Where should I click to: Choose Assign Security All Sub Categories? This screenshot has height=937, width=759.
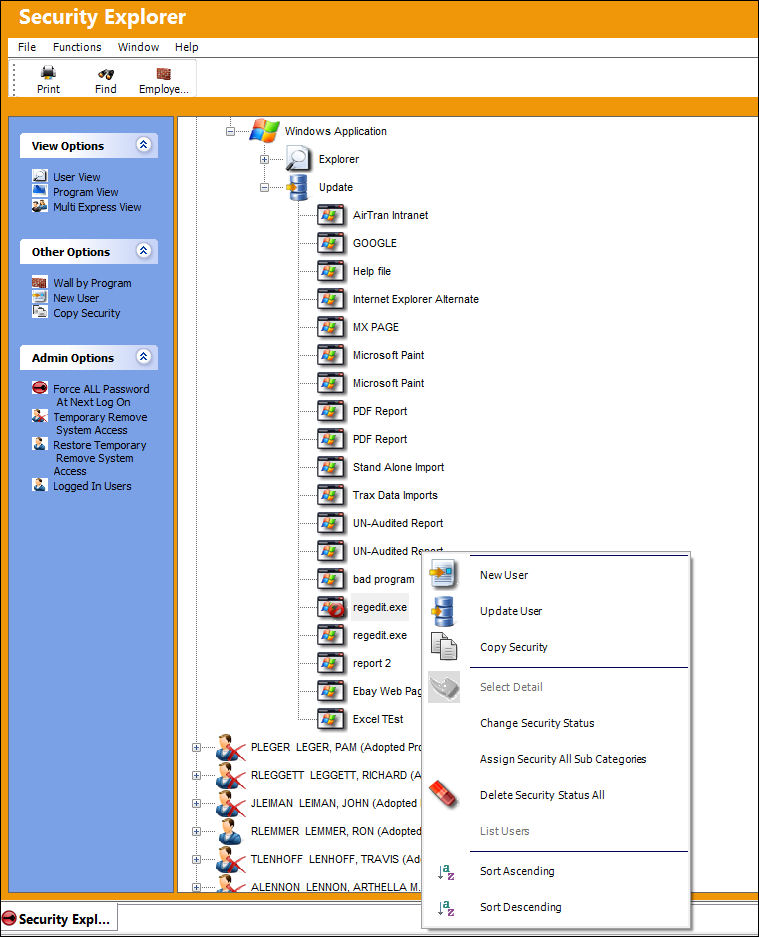click(562, 759)
